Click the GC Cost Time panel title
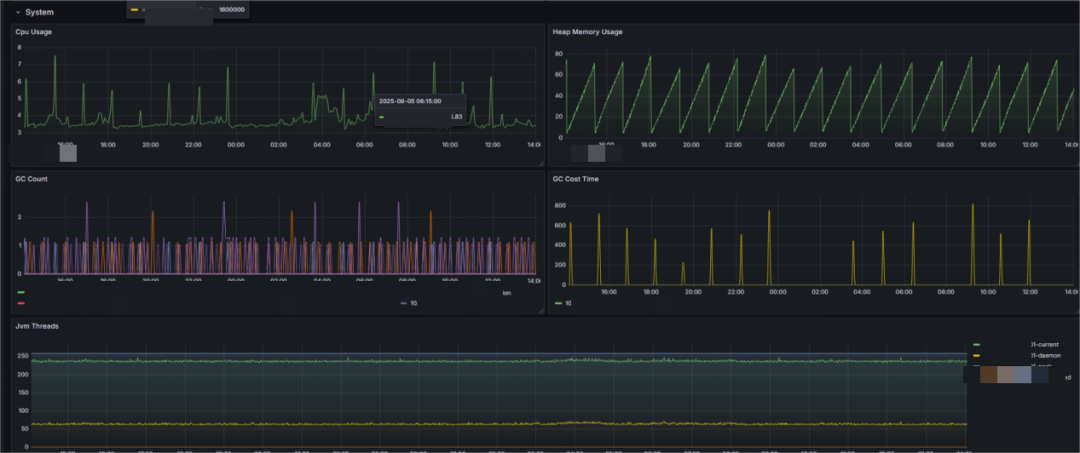This screenshot has height=453, width=1080. pyautogui.click(x=575, y=179)
